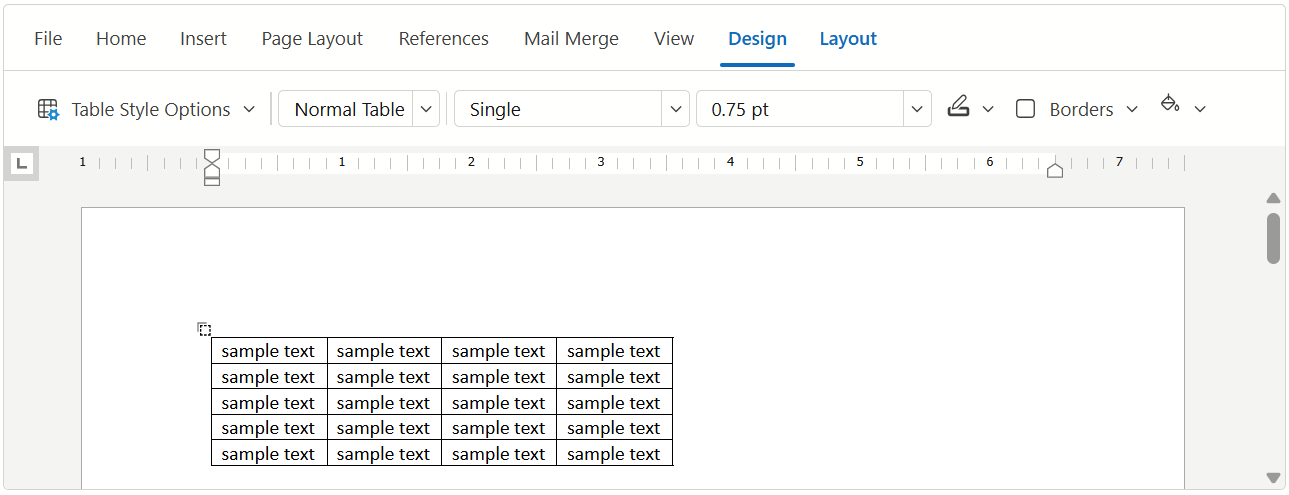Click first-row first-column sample text cell
This screenshot has width=1289, height=495.
point(269,351)
